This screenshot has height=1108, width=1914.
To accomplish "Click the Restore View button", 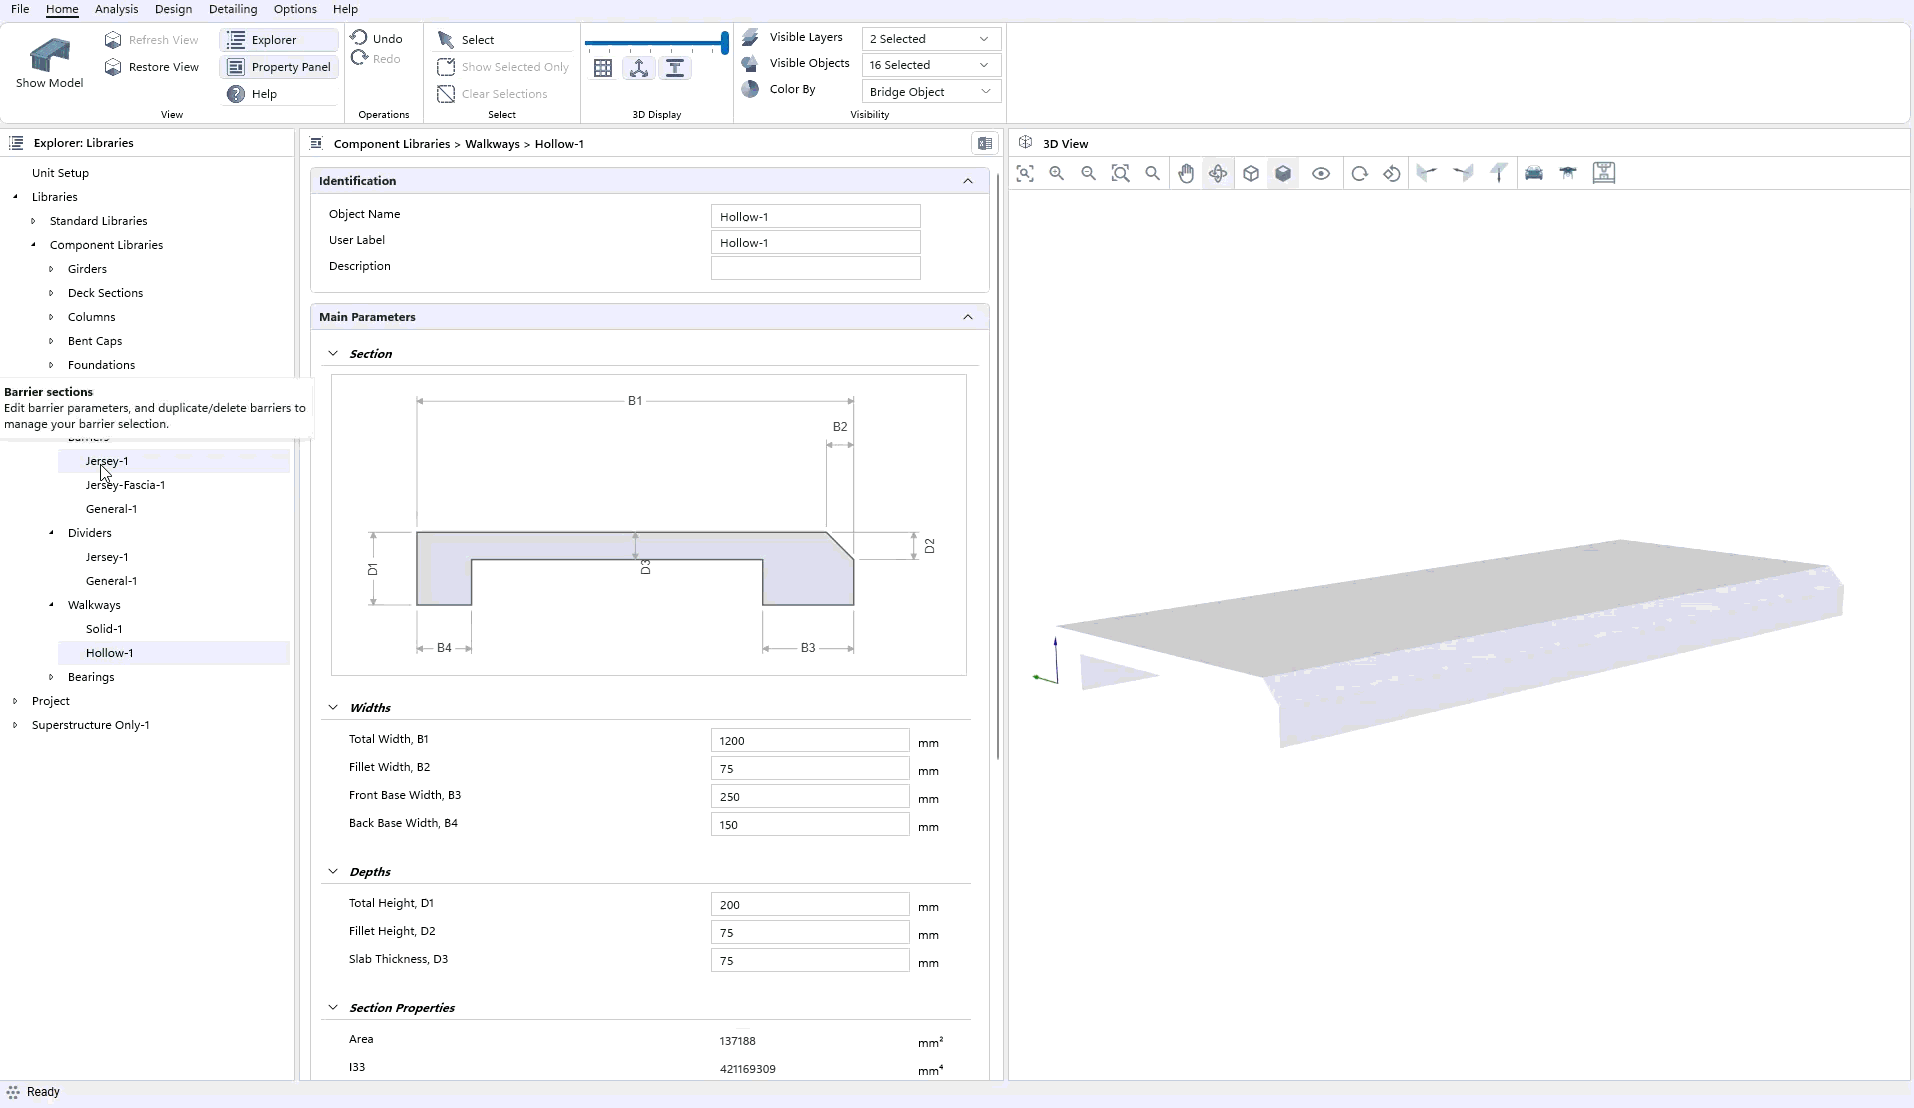I will coord(152,67).
